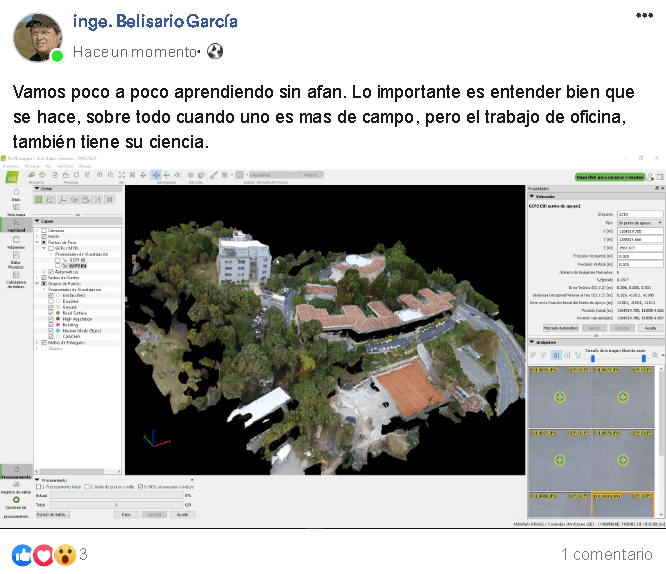This screenshot has height=574, width=666.
Task: Click the View All fit-to-screen toolbar icon
Action: 121,175
